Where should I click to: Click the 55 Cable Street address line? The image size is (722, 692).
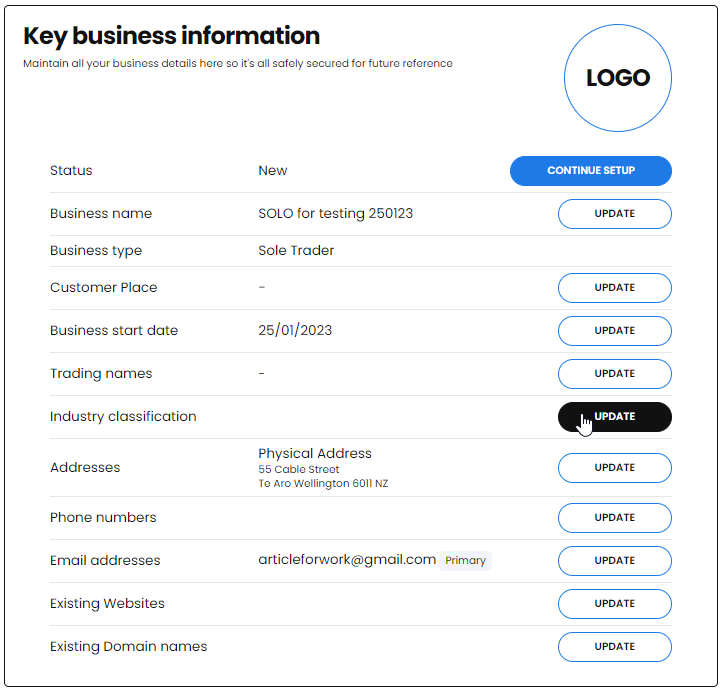pos(298,469)
